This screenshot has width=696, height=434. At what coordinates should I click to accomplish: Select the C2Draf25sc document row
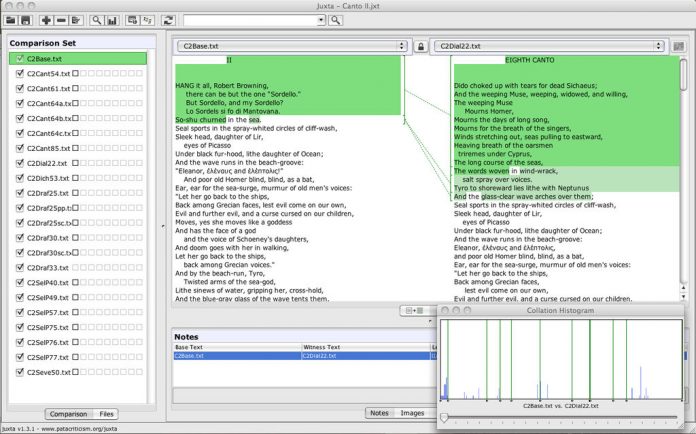pyautogui.click(x=78, y=223)
